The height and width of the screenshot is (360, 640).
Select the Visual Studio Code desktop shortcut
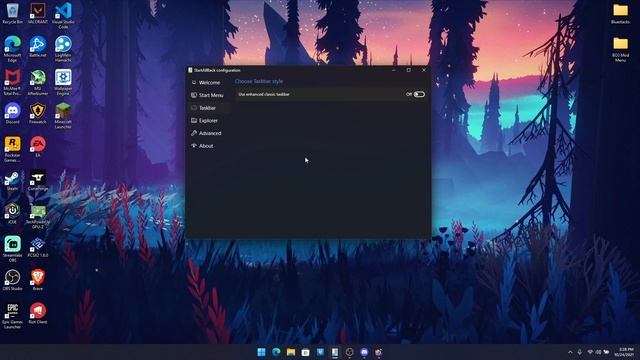coord(63,16)
